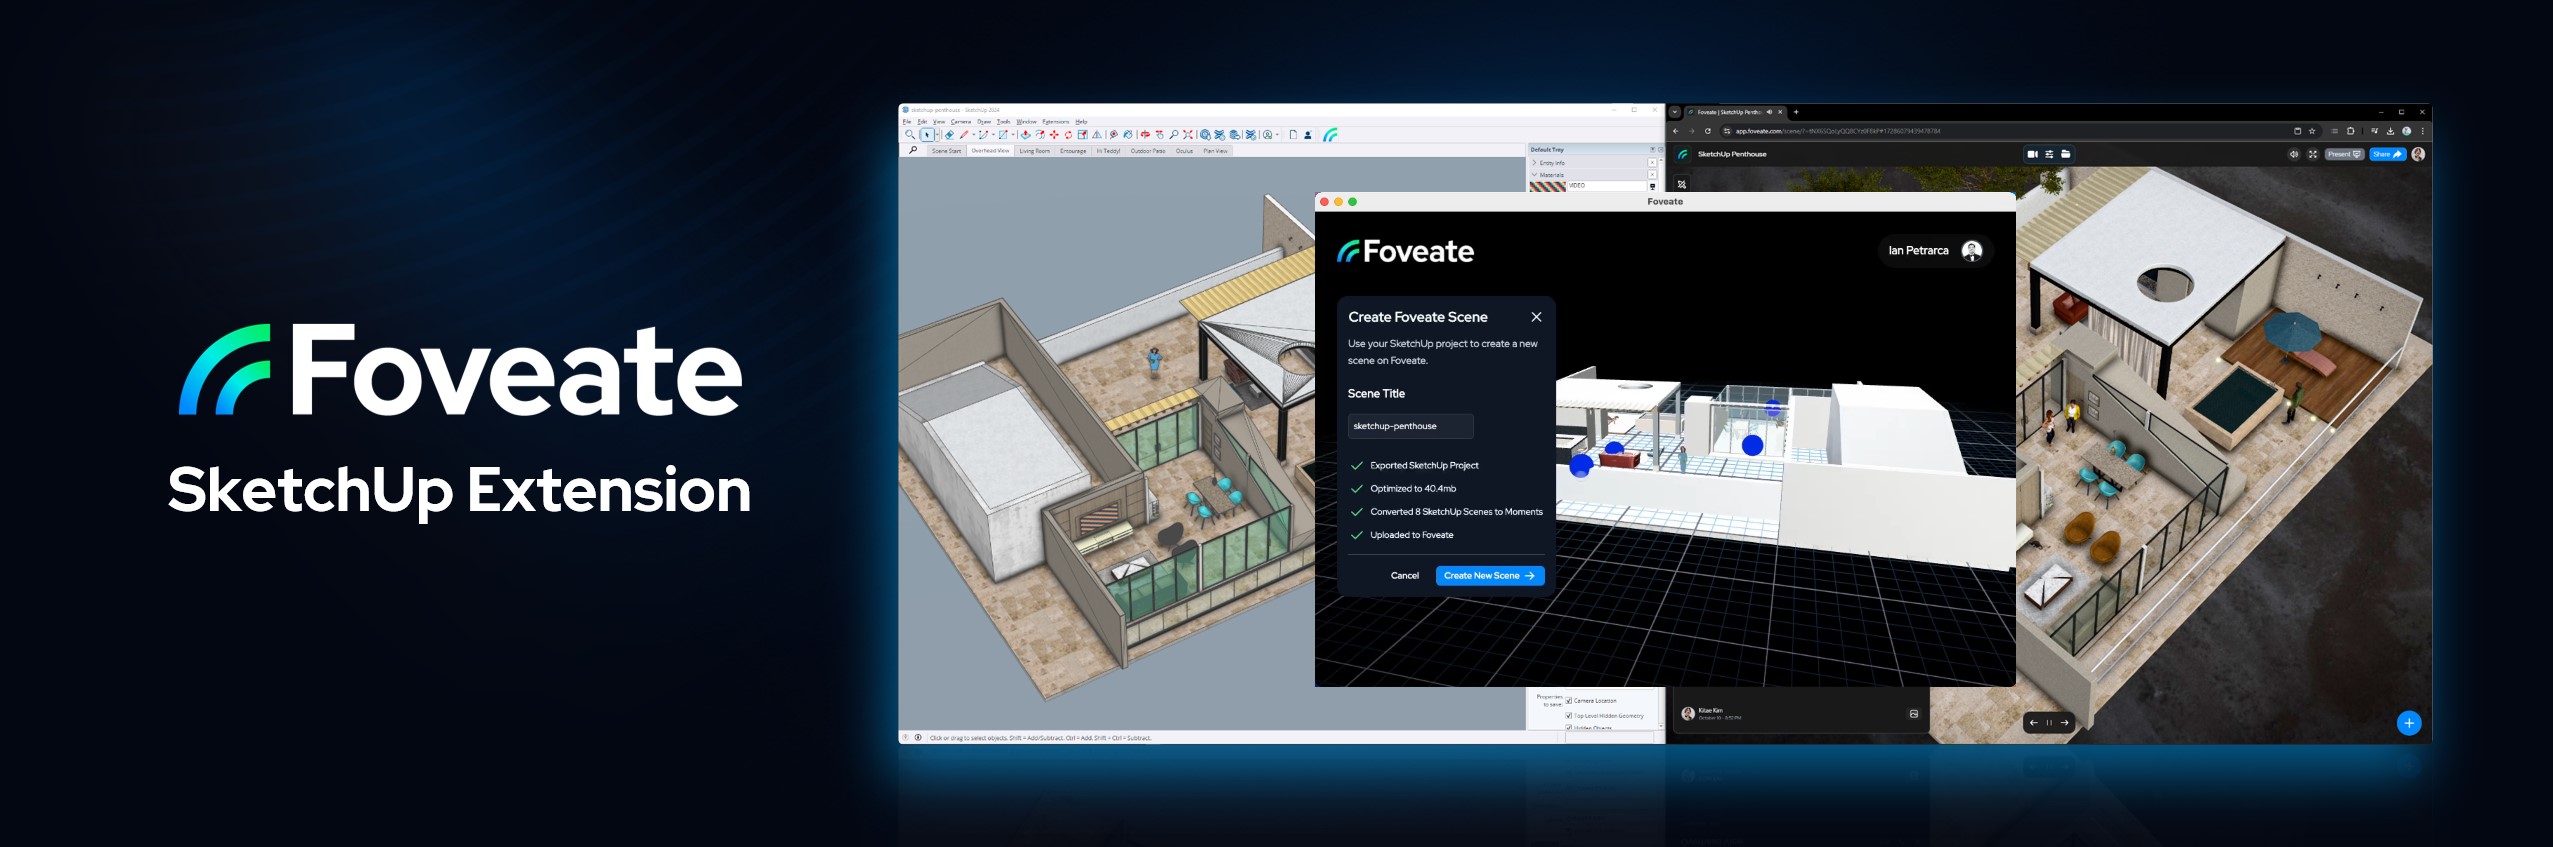Open dropdown arrow next to Pencil tool

click(974, 135)
